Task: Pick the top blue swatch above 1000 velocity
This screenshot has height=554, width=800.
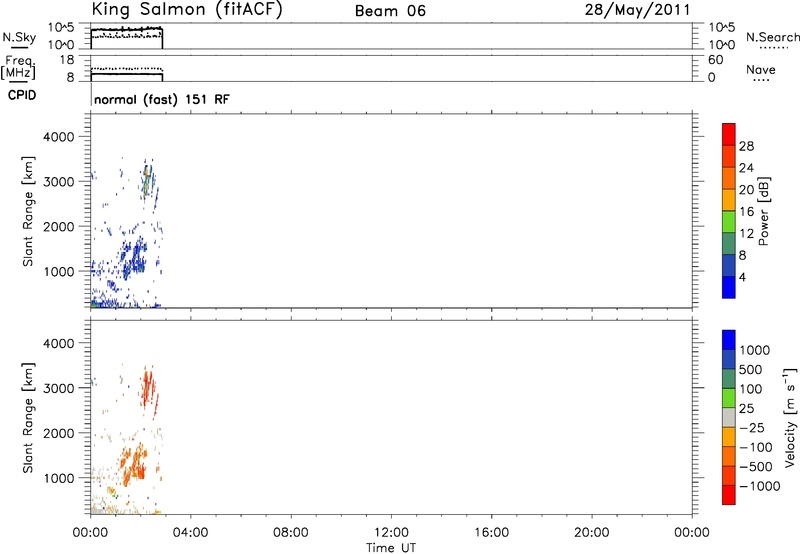Action: pyautogui.click(x=729, y=340)
